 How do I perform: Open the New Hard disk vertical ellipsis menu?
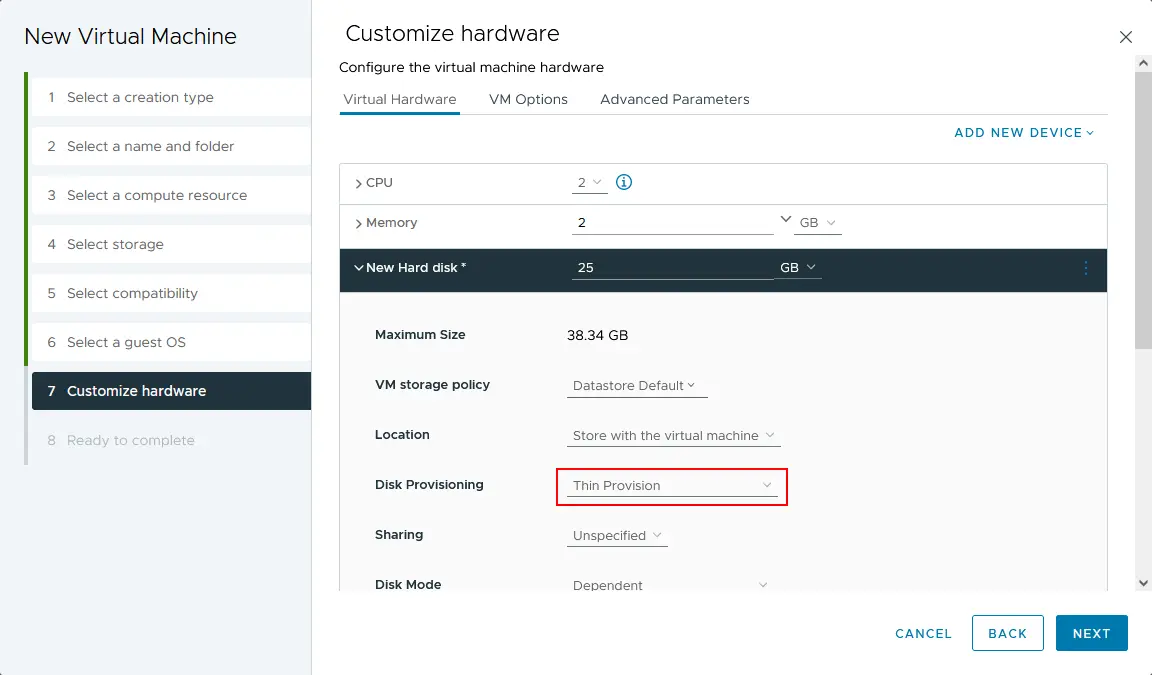[1085, 268]
